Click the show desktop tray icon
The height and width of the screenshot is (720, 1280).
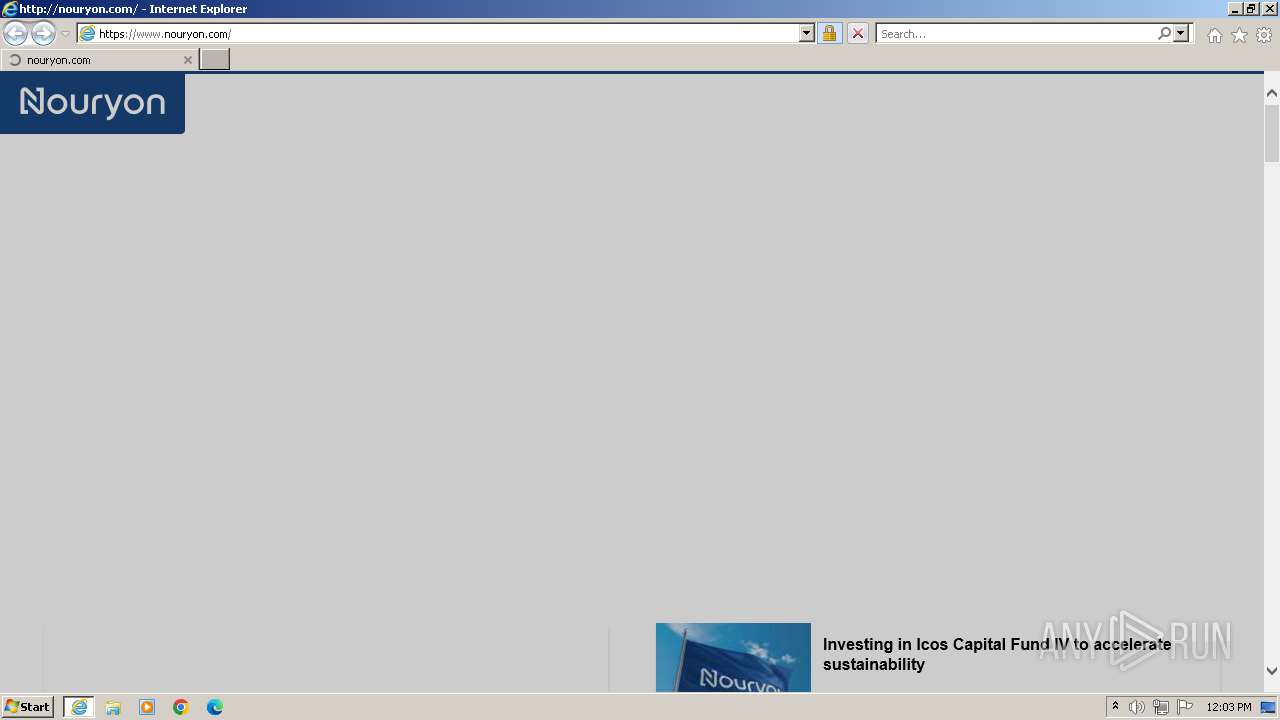[x=1269, y=707]
